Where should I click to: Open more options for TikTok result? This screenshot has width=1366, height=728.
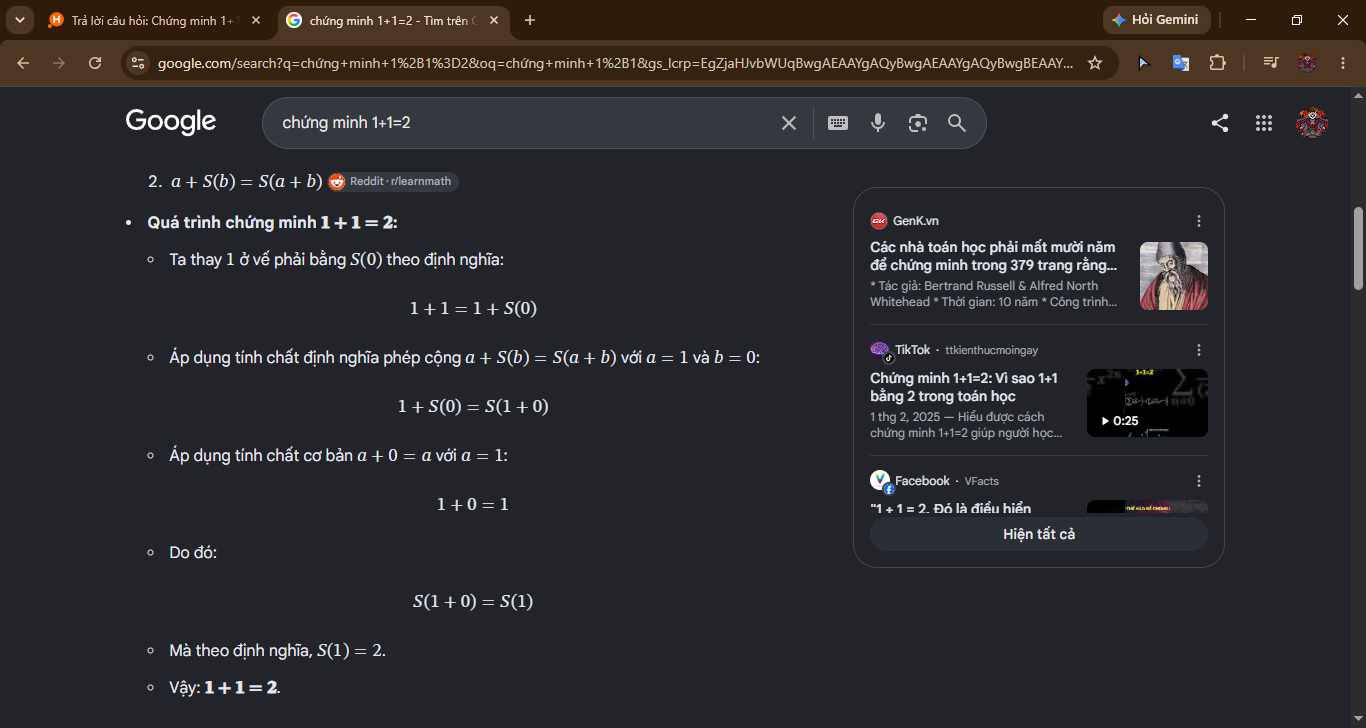[1199, 350]
